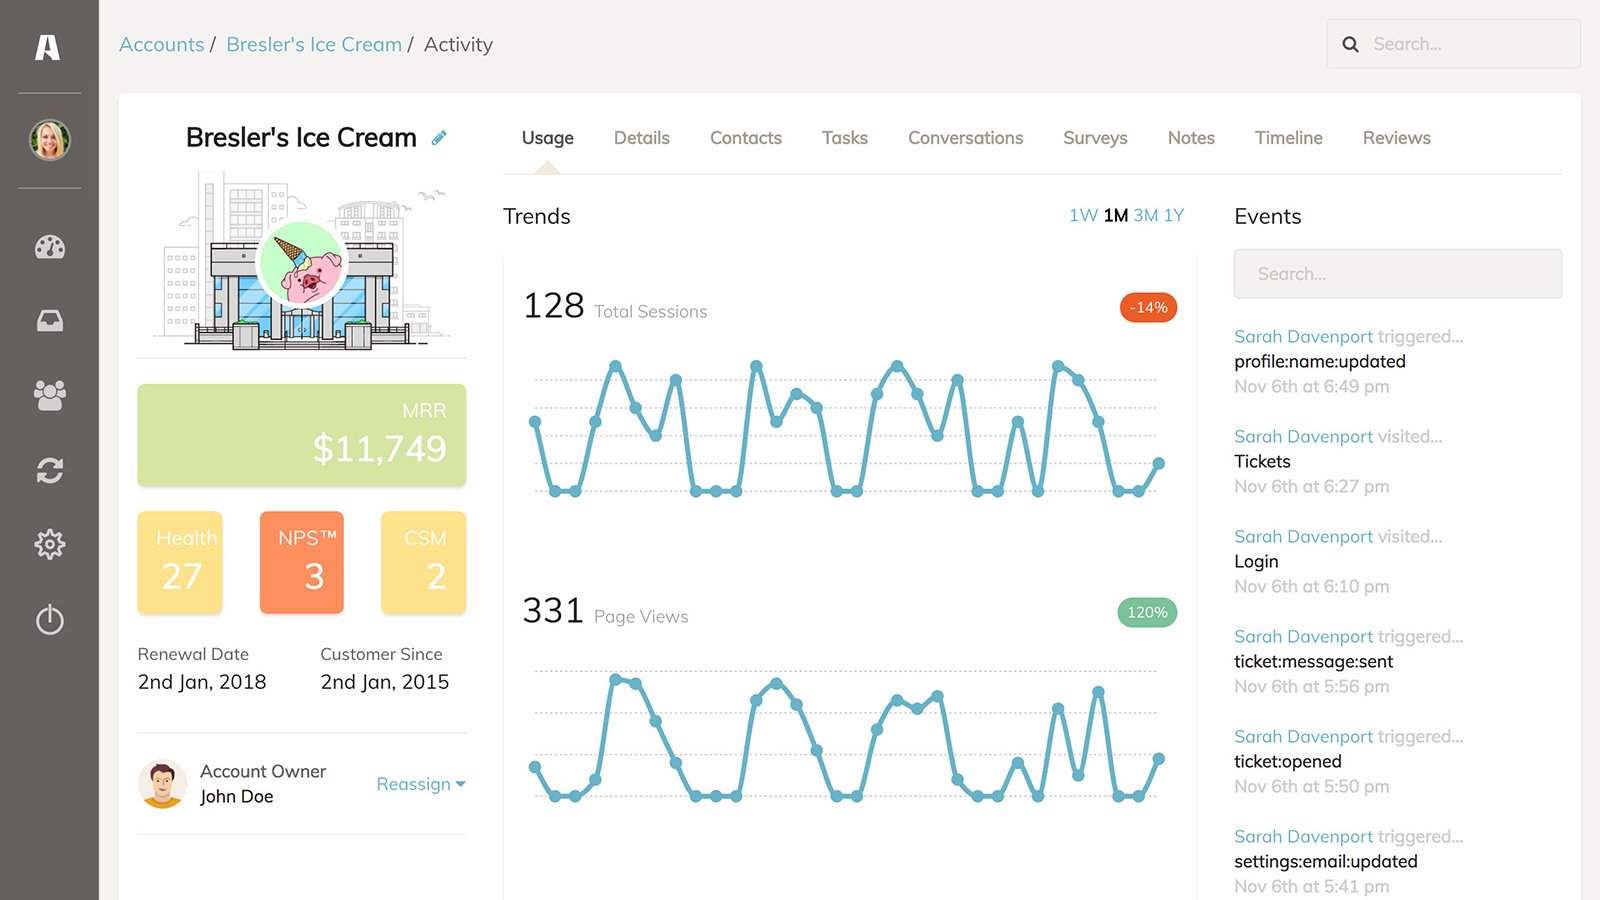Open the Reassign dropdown
This screenshot has height=900, width=1600.
(420, 784)
